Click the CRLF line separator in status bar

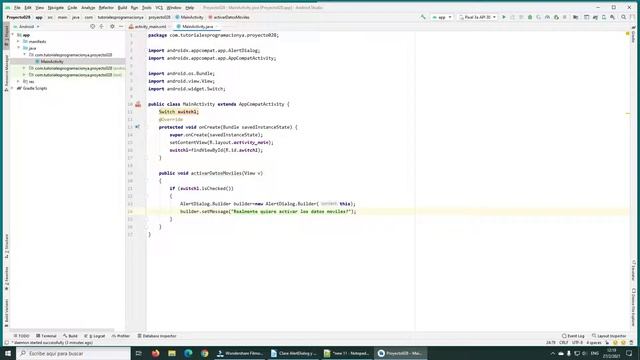[x=564, y=342]
